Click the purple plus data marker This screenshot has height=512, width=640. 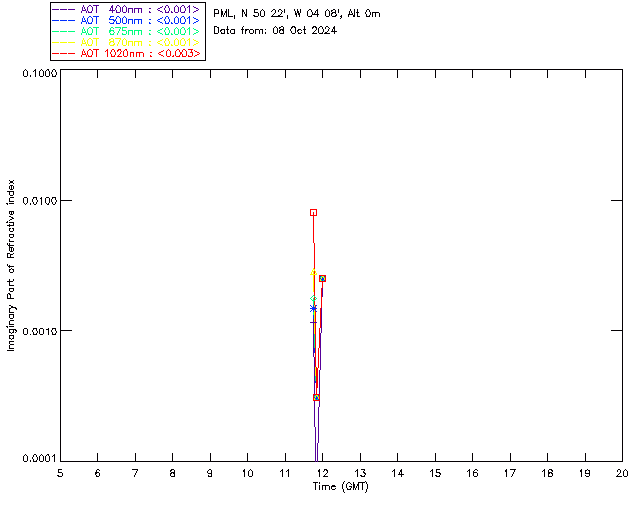click(313, 323)
